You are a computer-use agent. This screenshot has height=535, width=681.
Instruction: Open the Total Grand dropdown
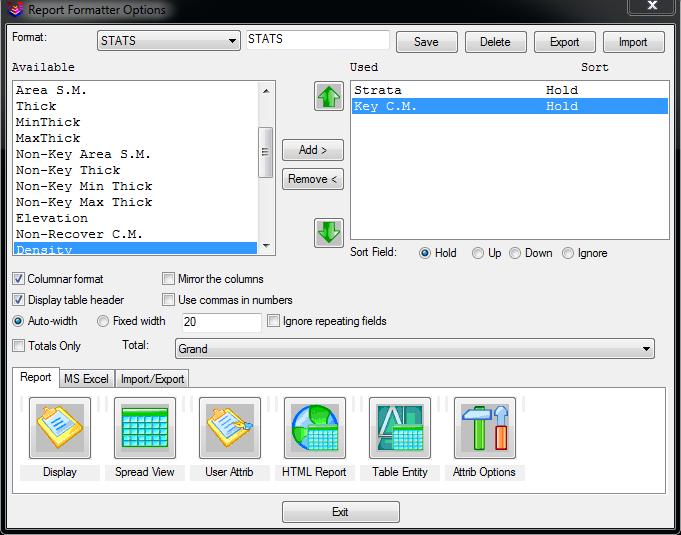click(x=415, y=349)
